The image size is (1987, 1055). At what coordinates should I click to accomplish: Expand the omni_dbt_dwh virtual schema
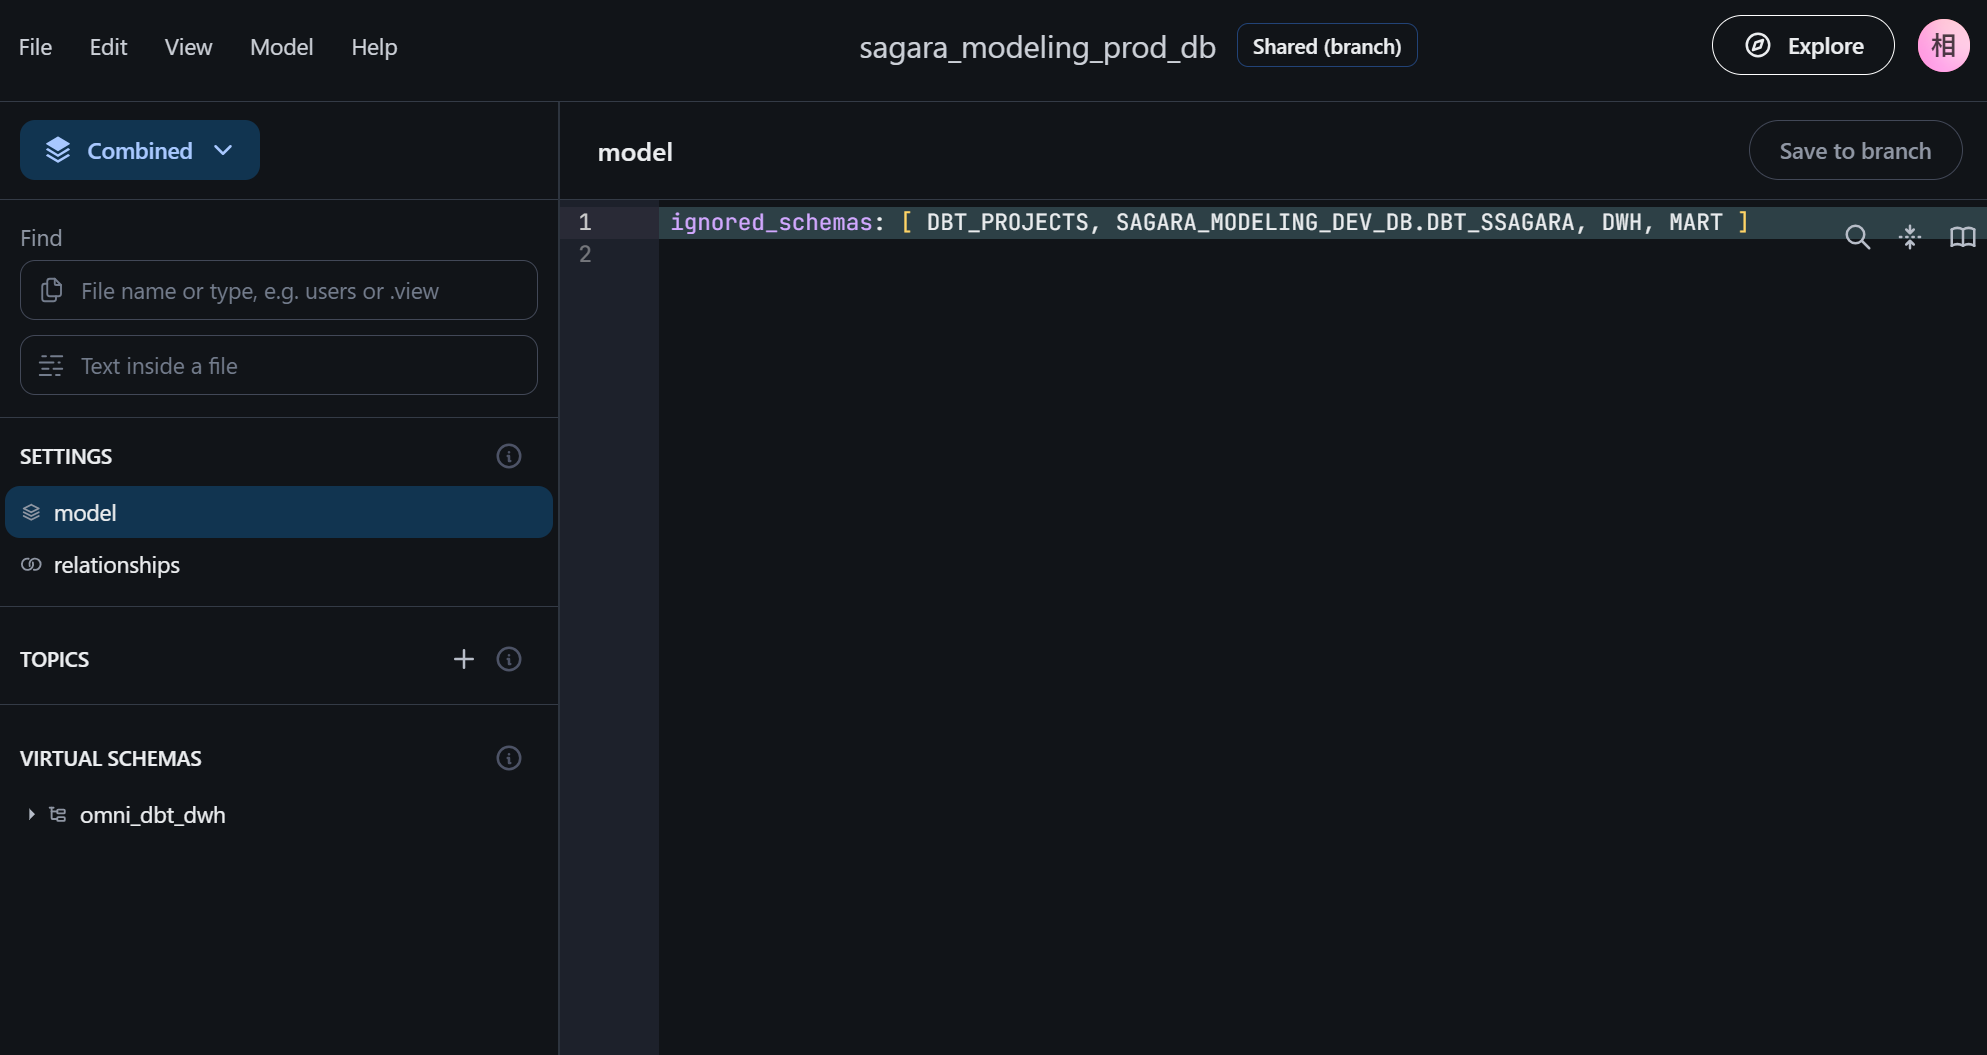[x=31, y=815]
